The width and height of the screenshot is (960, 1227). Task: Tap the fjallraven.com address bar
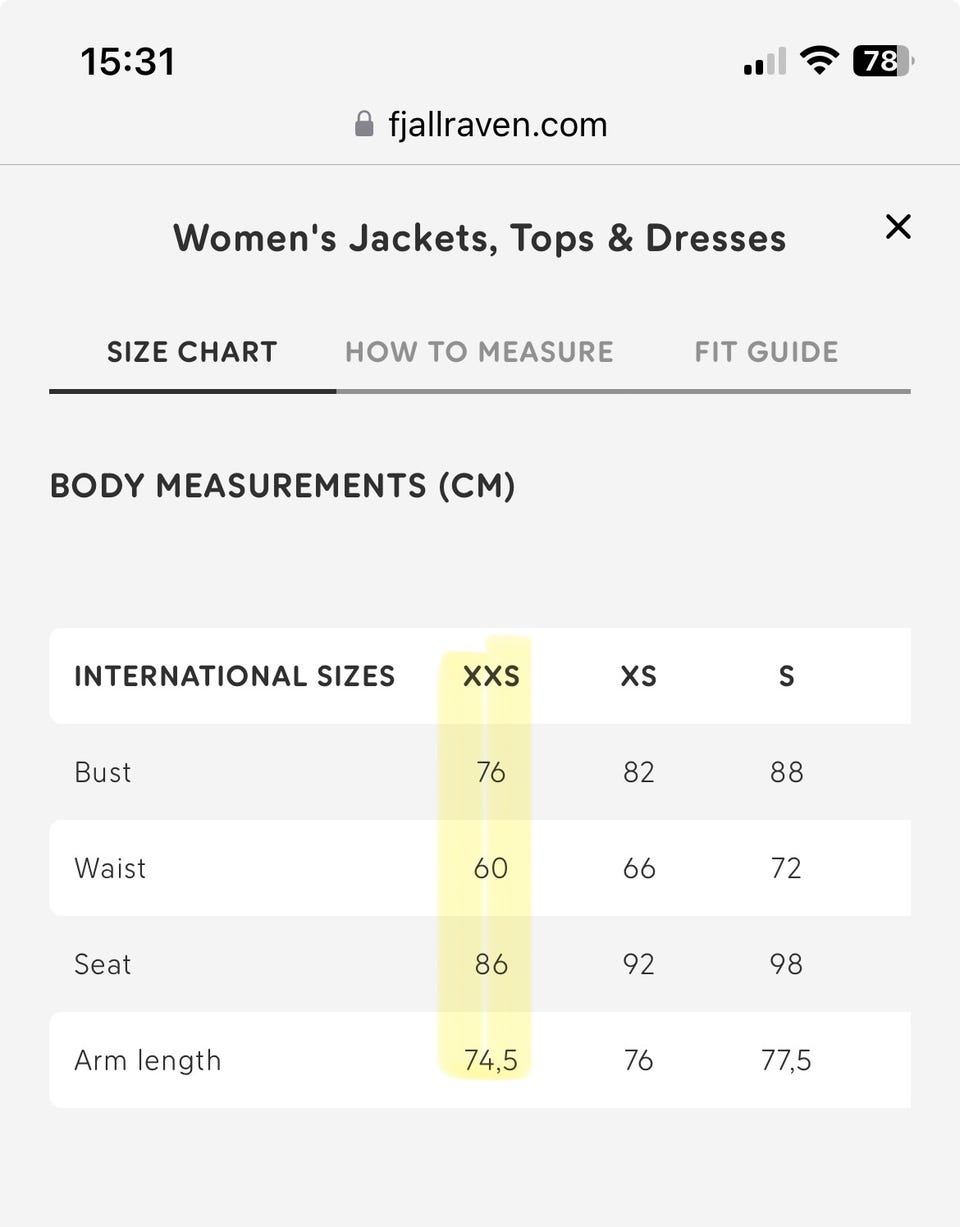pyautogui.click(x=497, y=124)
